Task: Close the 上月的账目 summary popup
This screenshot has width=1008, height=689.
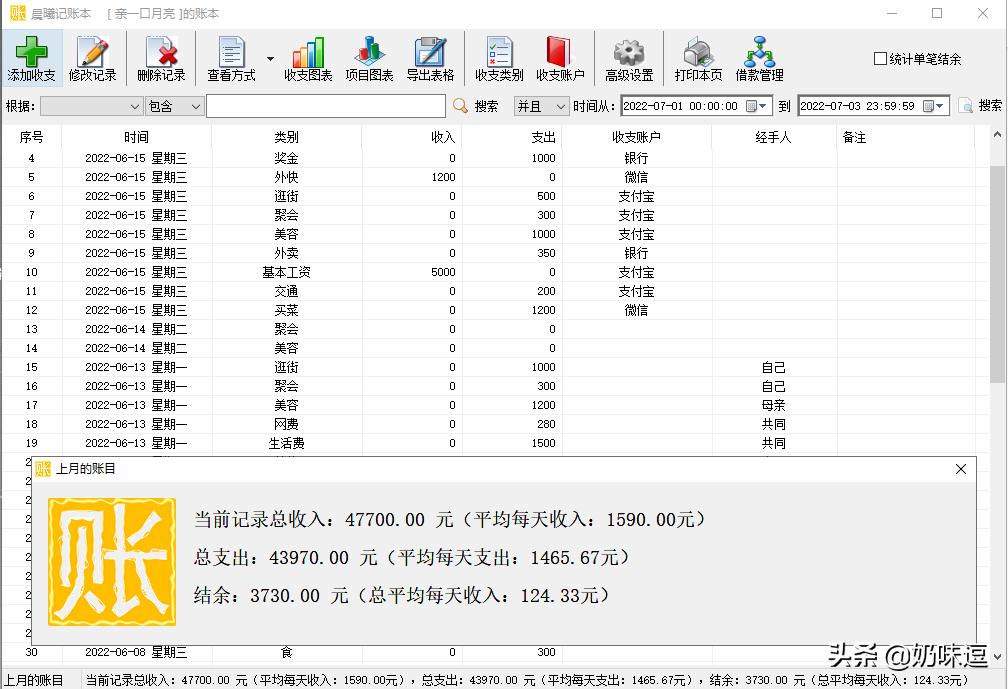Action: pyautogui.click(x=960, y=468)
